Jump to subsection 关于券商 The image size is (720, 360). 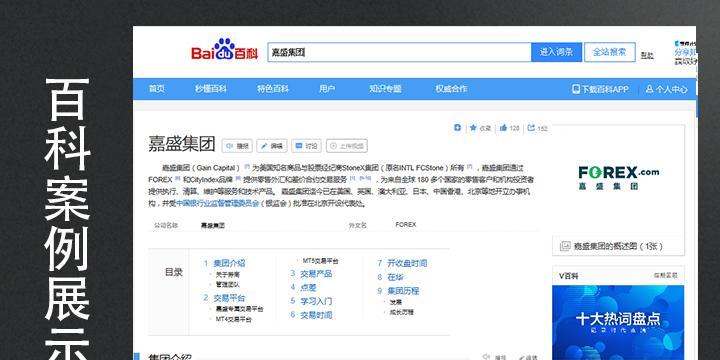228,275
